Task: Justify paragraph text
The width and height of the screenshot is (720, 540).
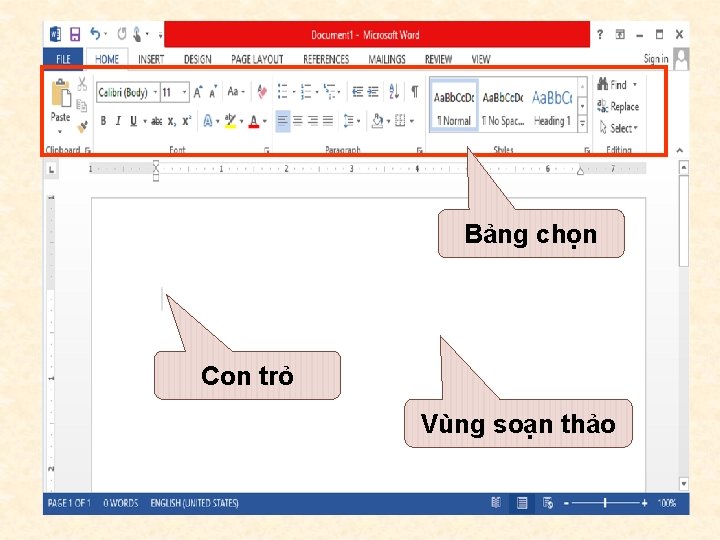Action: (328, 121)
